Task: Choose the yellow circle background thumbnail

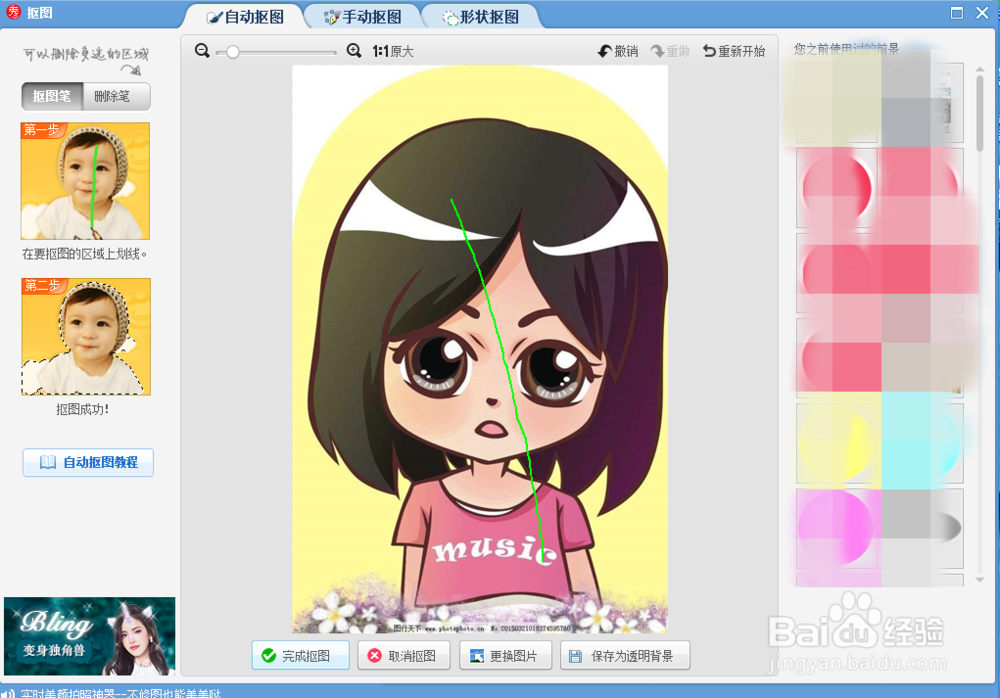Action: [x=837, y=442]
